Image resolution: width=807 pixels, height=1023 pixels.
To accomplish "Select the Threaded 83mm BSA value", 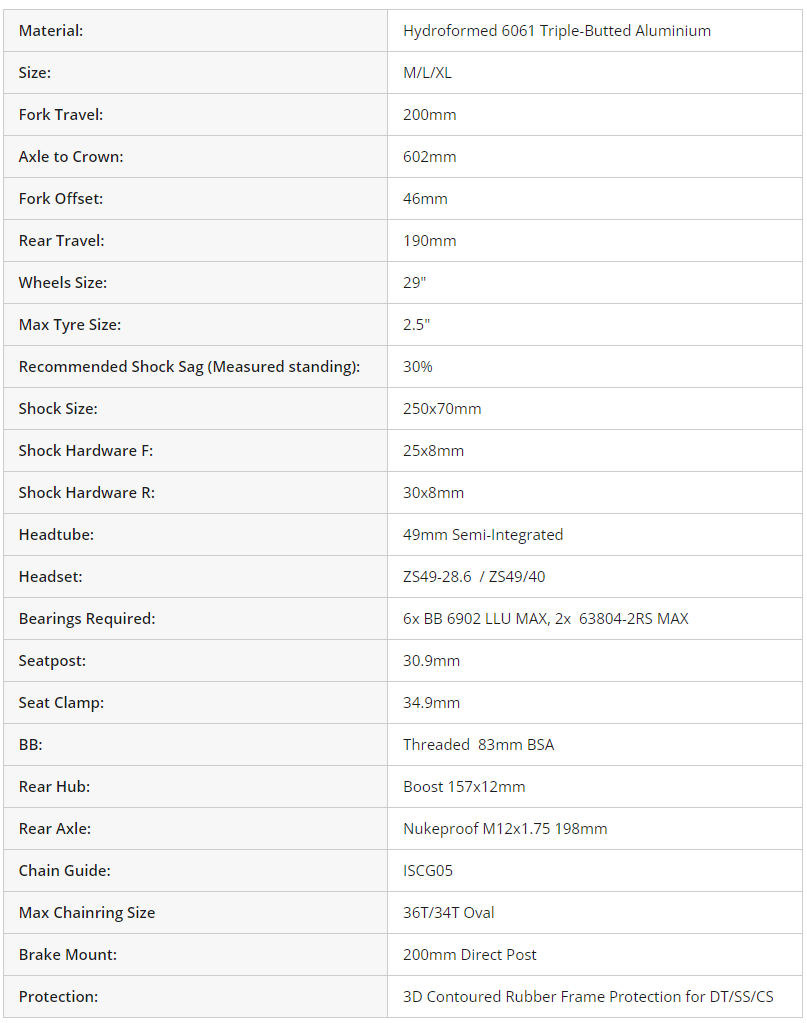I will click(x=478, y=745).
